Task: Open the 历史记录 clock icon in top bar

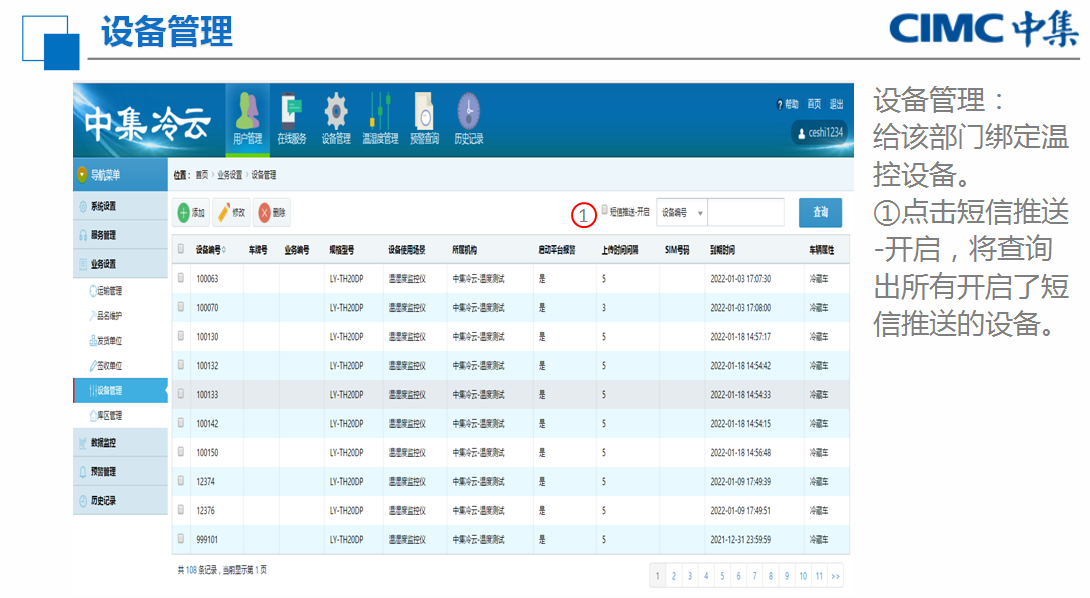Action: click(x=469, y=118)
